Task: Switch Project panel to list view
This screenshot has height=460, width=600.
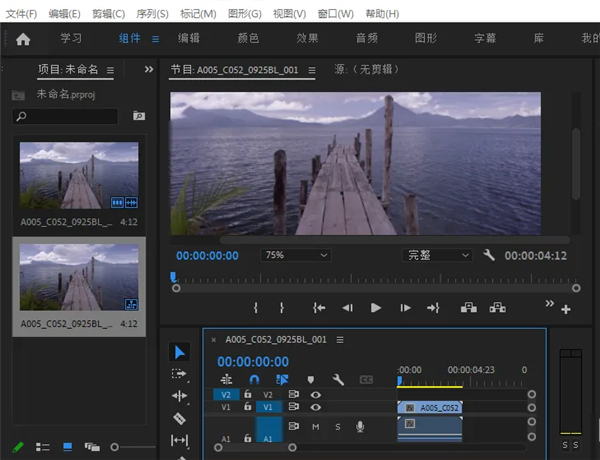Action: point(43,447)
